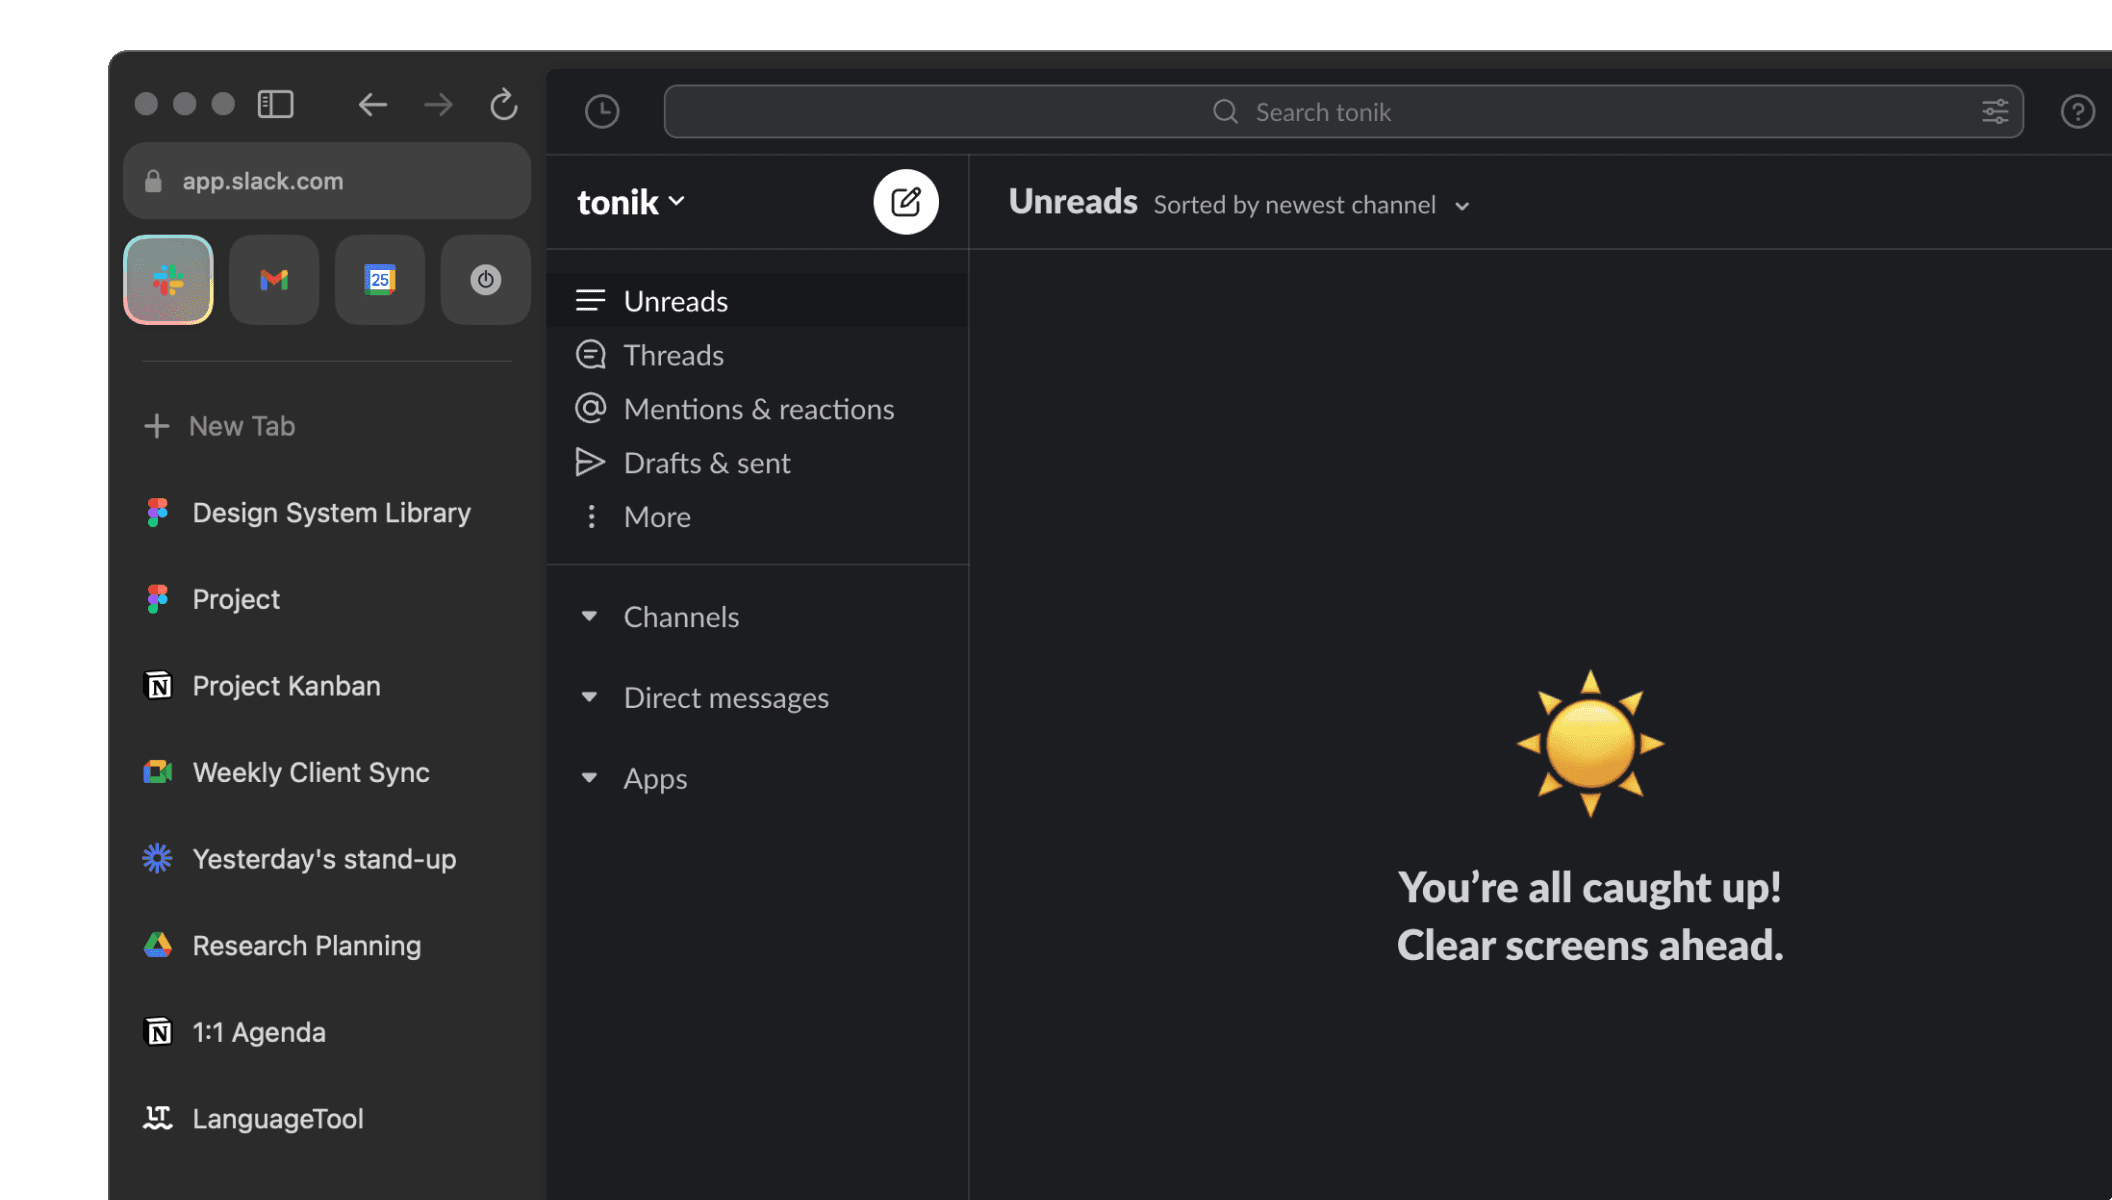
Task: Select the pinned Gmail tab icon
Action: coord(274,280)
